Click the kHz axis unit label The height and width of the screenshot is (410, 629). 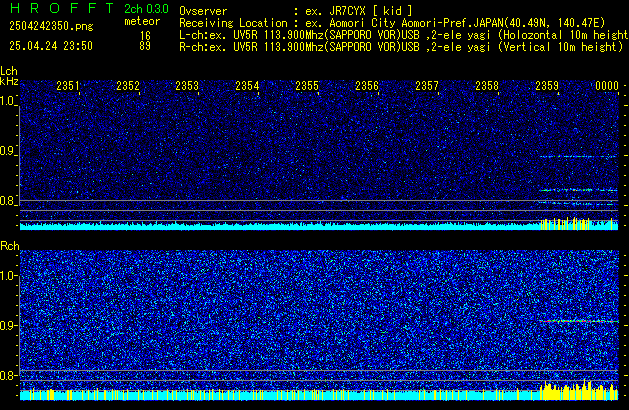tap(9, 81)
